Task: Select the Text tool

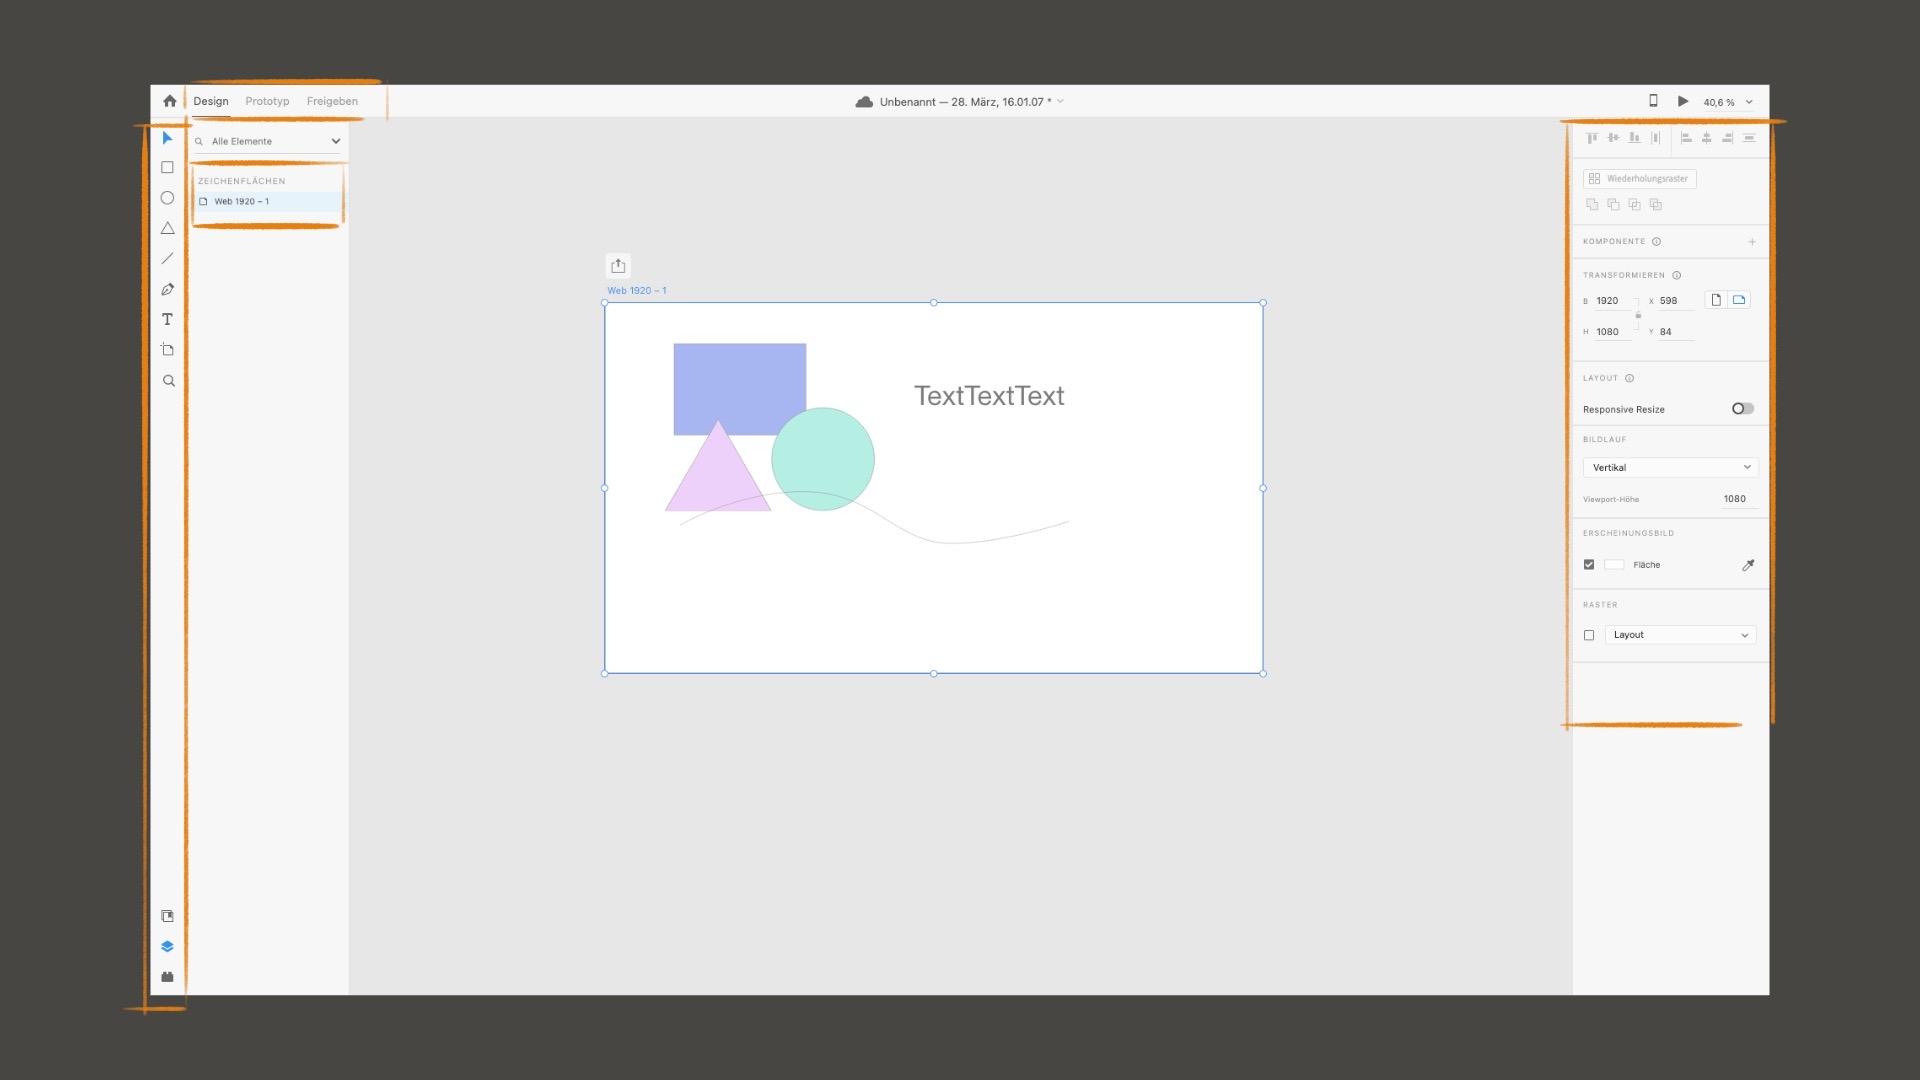Action: pos(167,319)
